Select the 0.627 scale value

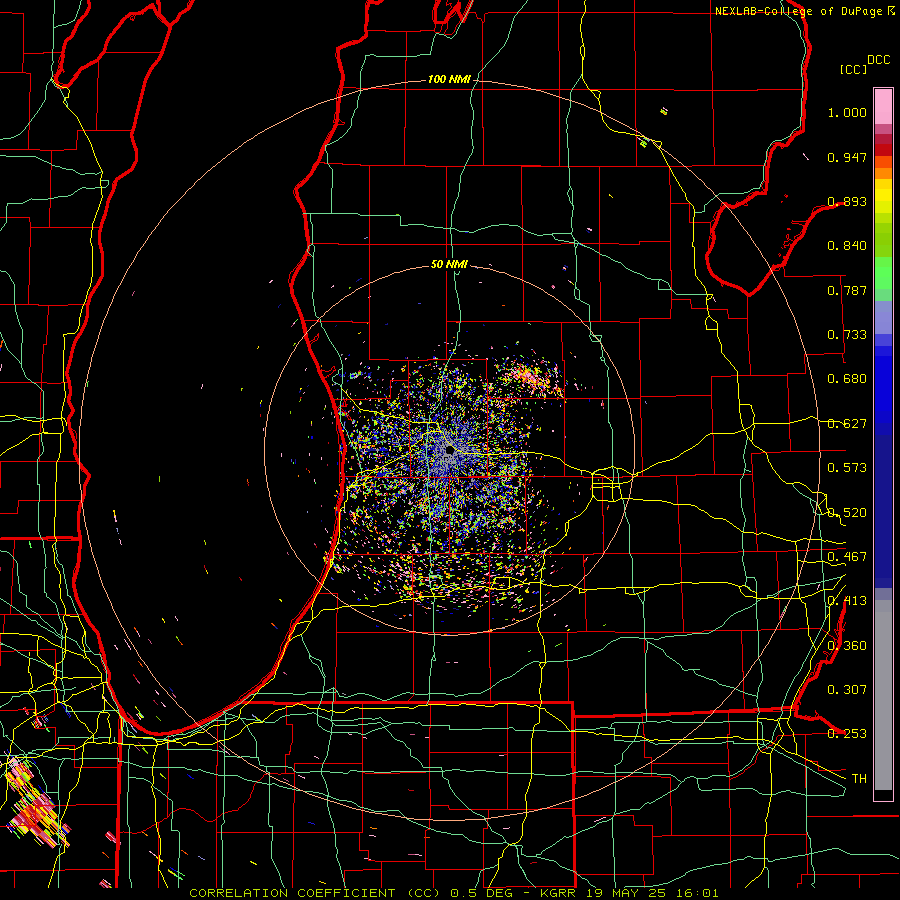847,424
